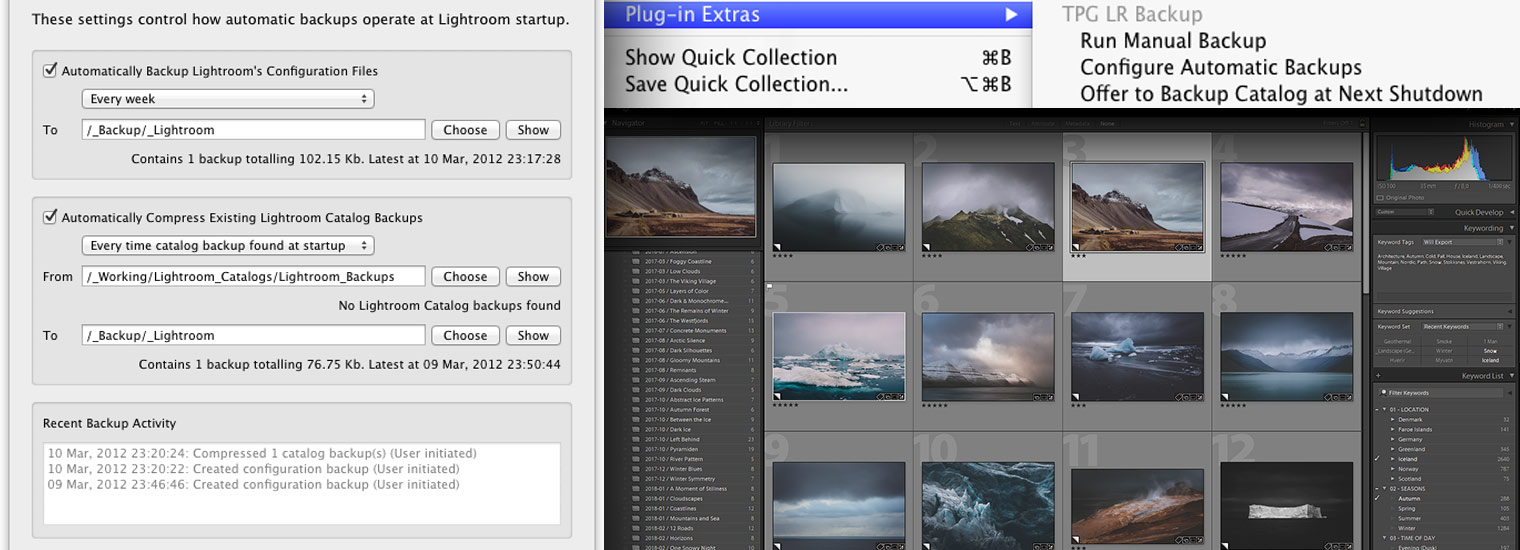
Task: Click Choose button for configuration backup folder
Action: tap(465, 130)
